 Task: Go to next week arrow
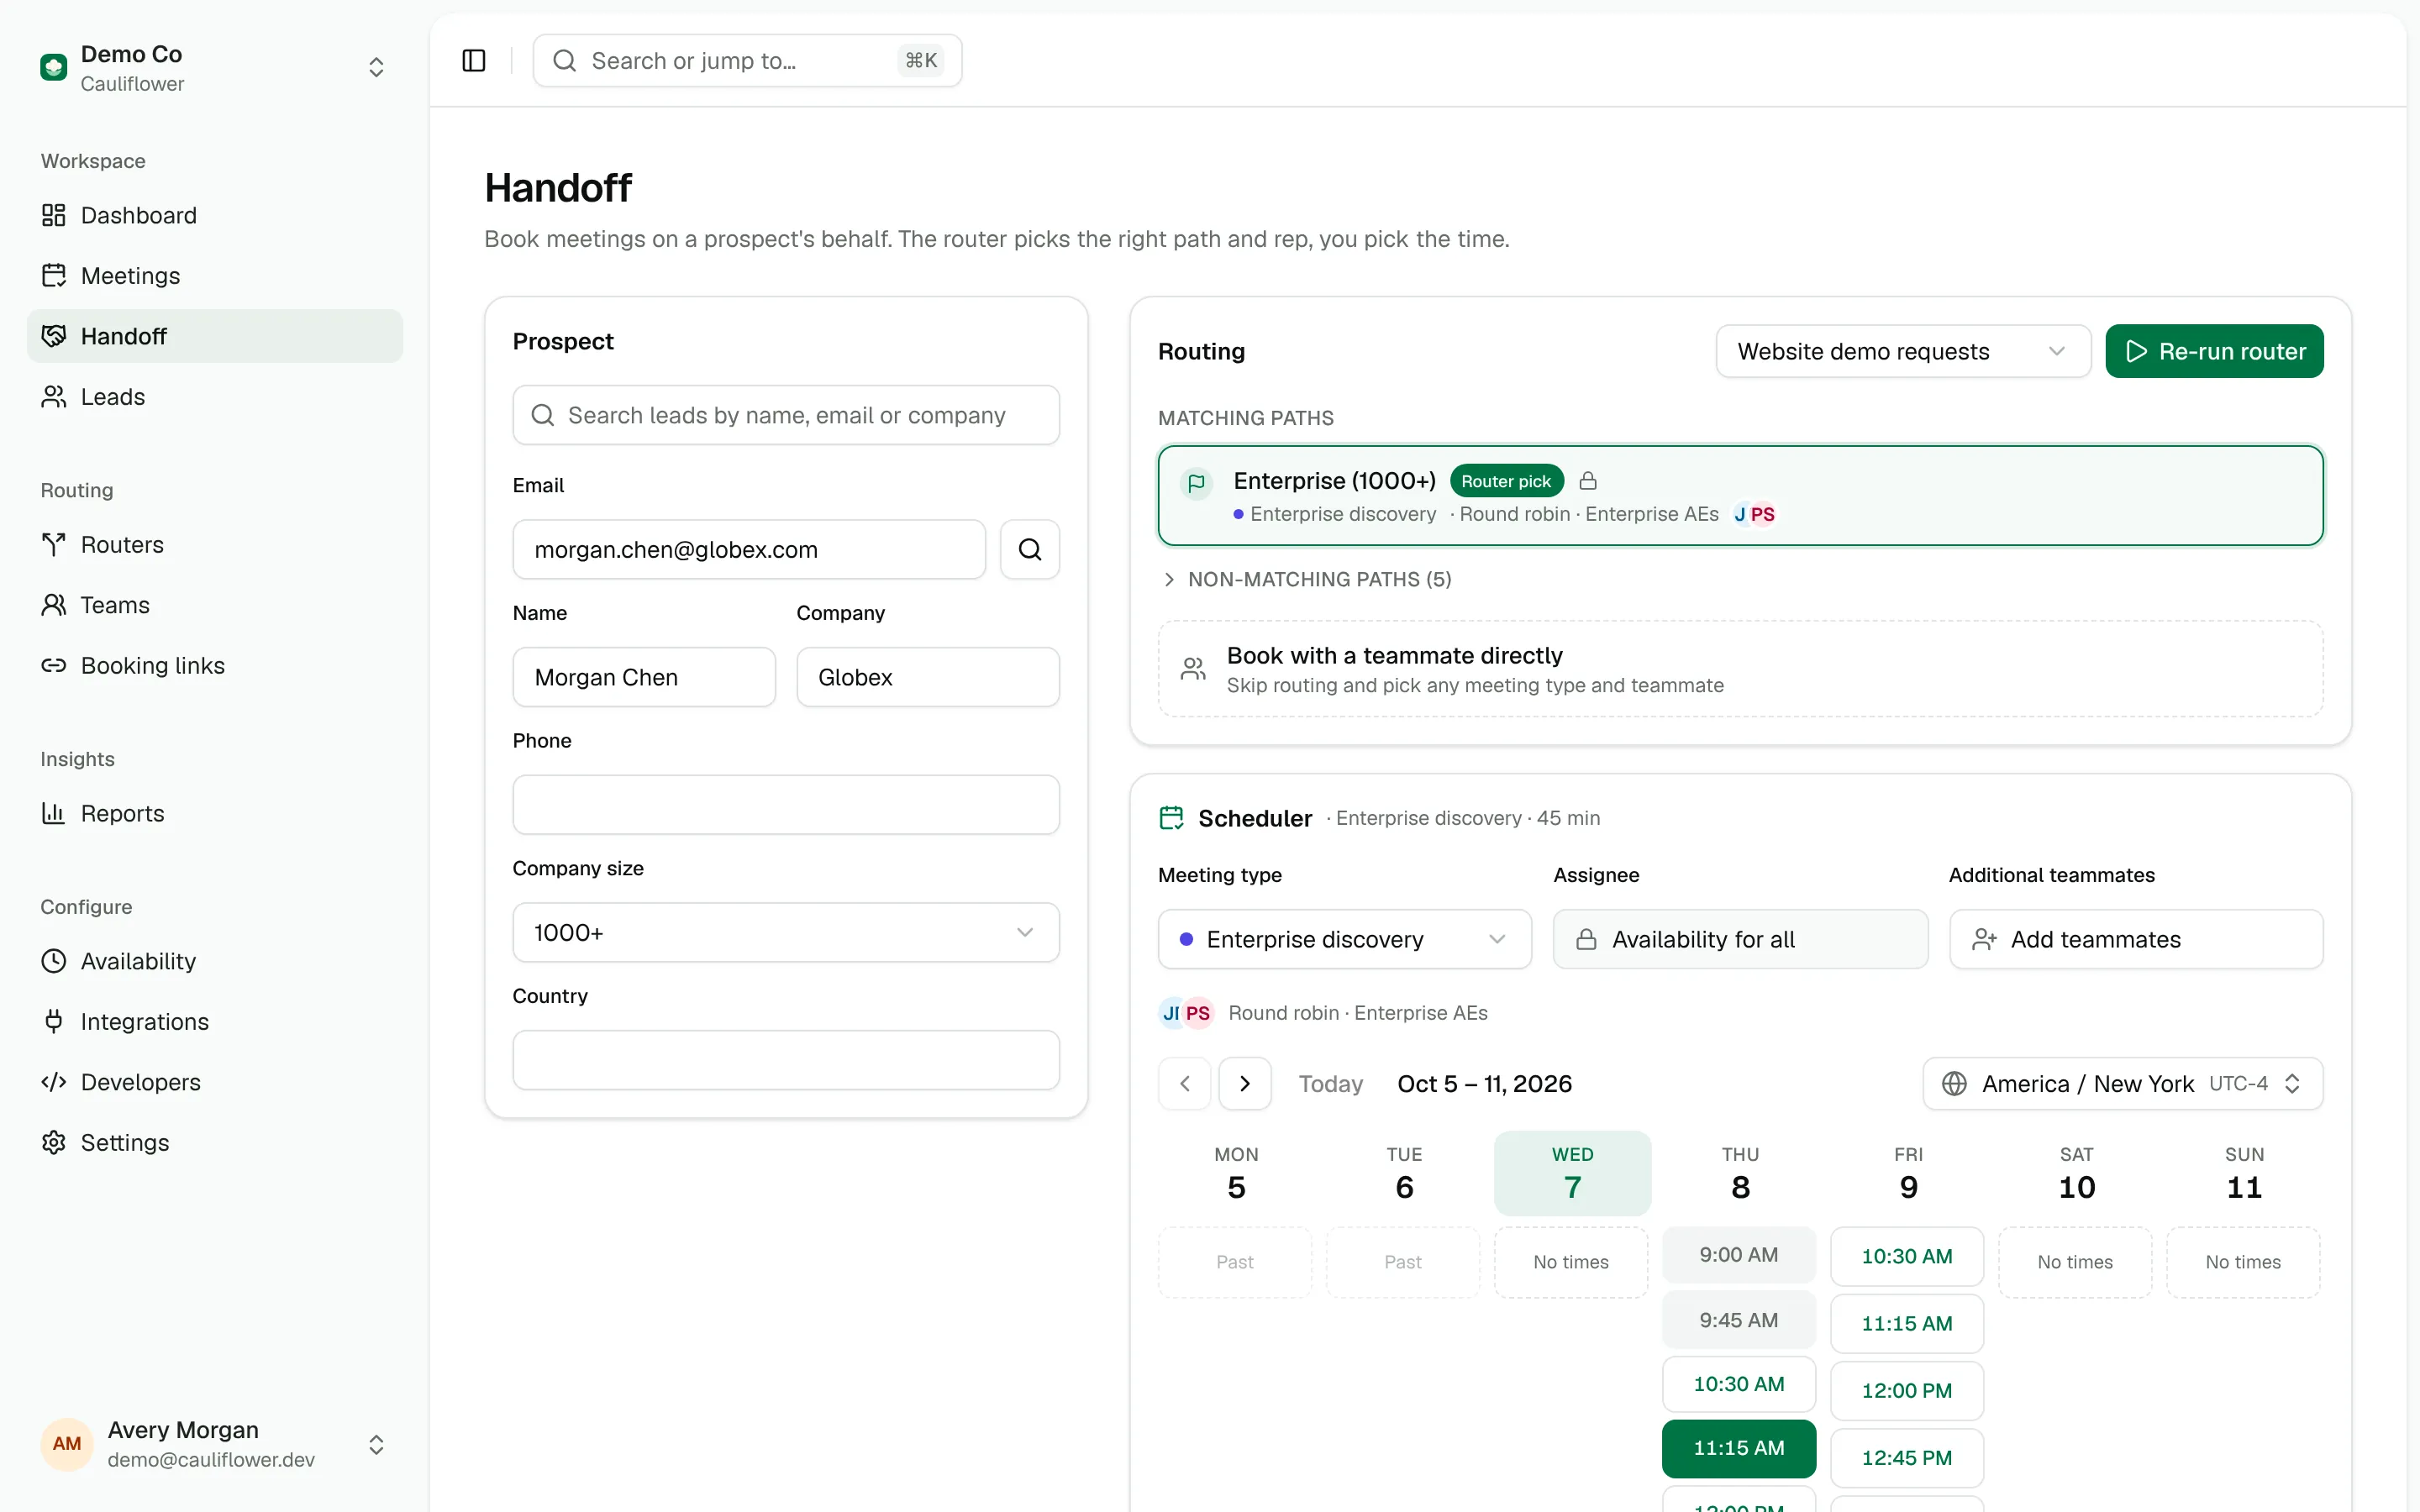point(1245,1084)
